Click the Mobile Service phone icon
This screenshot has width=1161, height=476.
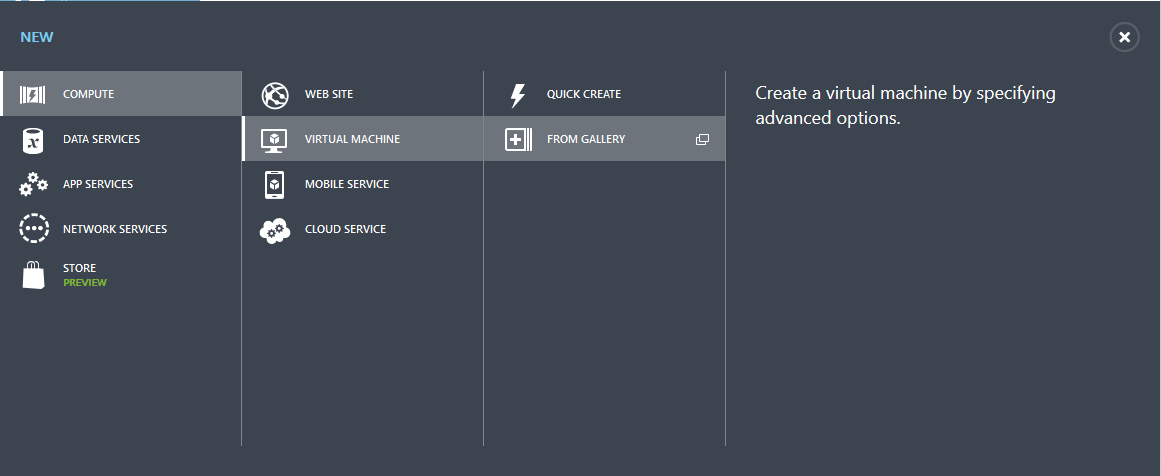(274, 184)
